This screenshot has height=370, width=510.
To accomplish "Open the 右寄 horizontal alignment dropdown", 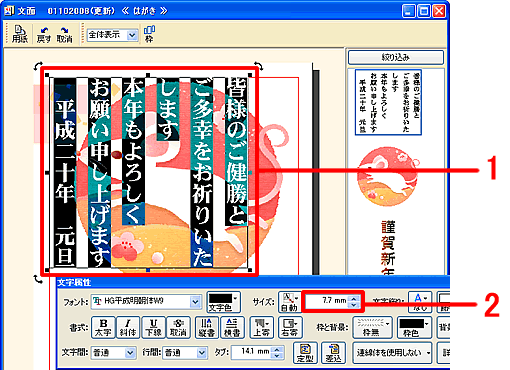I will pyautogui.click(x=290, y=328).
